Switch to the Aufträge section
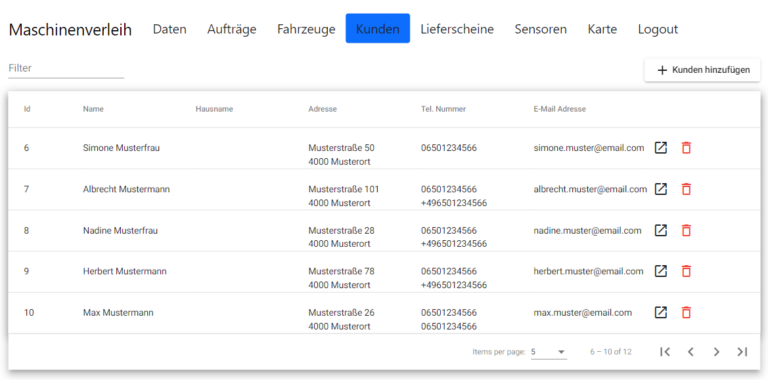The image size is (768, 380). click(x=232, y=29)
